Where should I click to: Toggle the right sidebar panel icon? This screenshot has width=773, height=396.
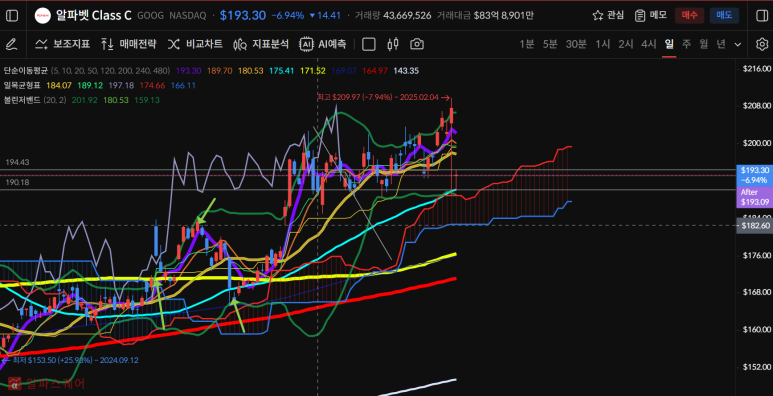[761, 16]
